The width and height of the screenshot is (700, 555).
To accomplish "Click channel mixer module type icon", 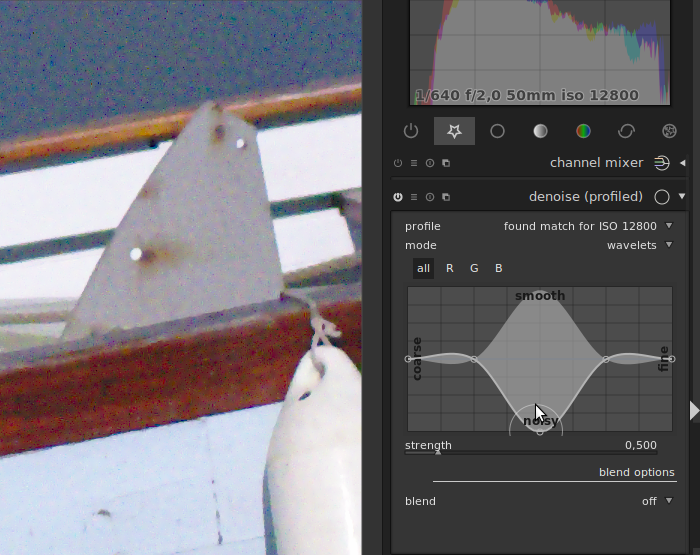I will click(662, 163).
